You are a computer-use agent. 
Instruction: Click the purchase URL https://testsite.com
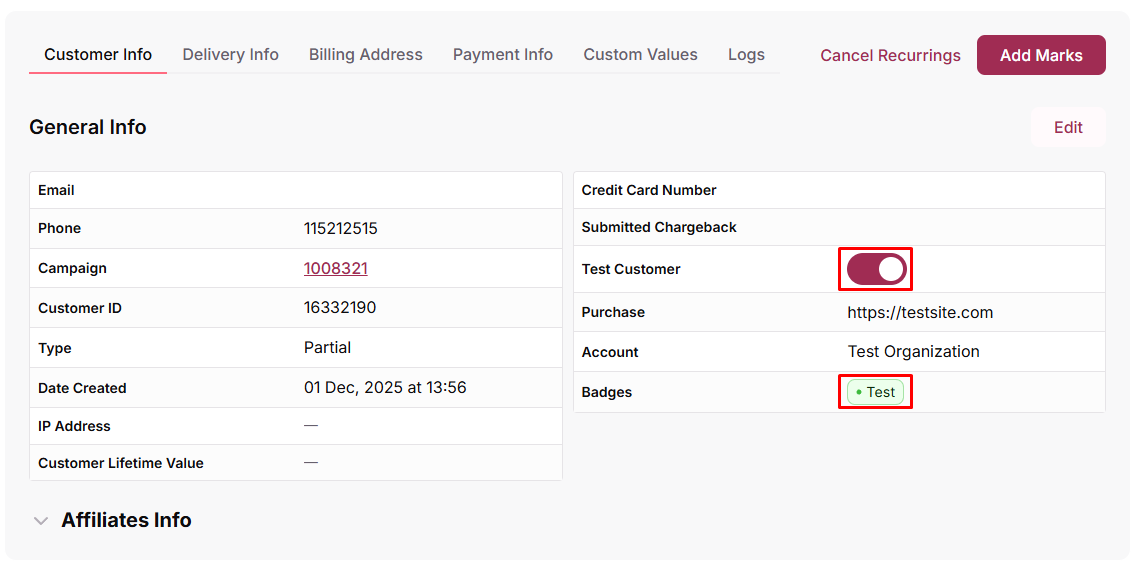(920, 313)
